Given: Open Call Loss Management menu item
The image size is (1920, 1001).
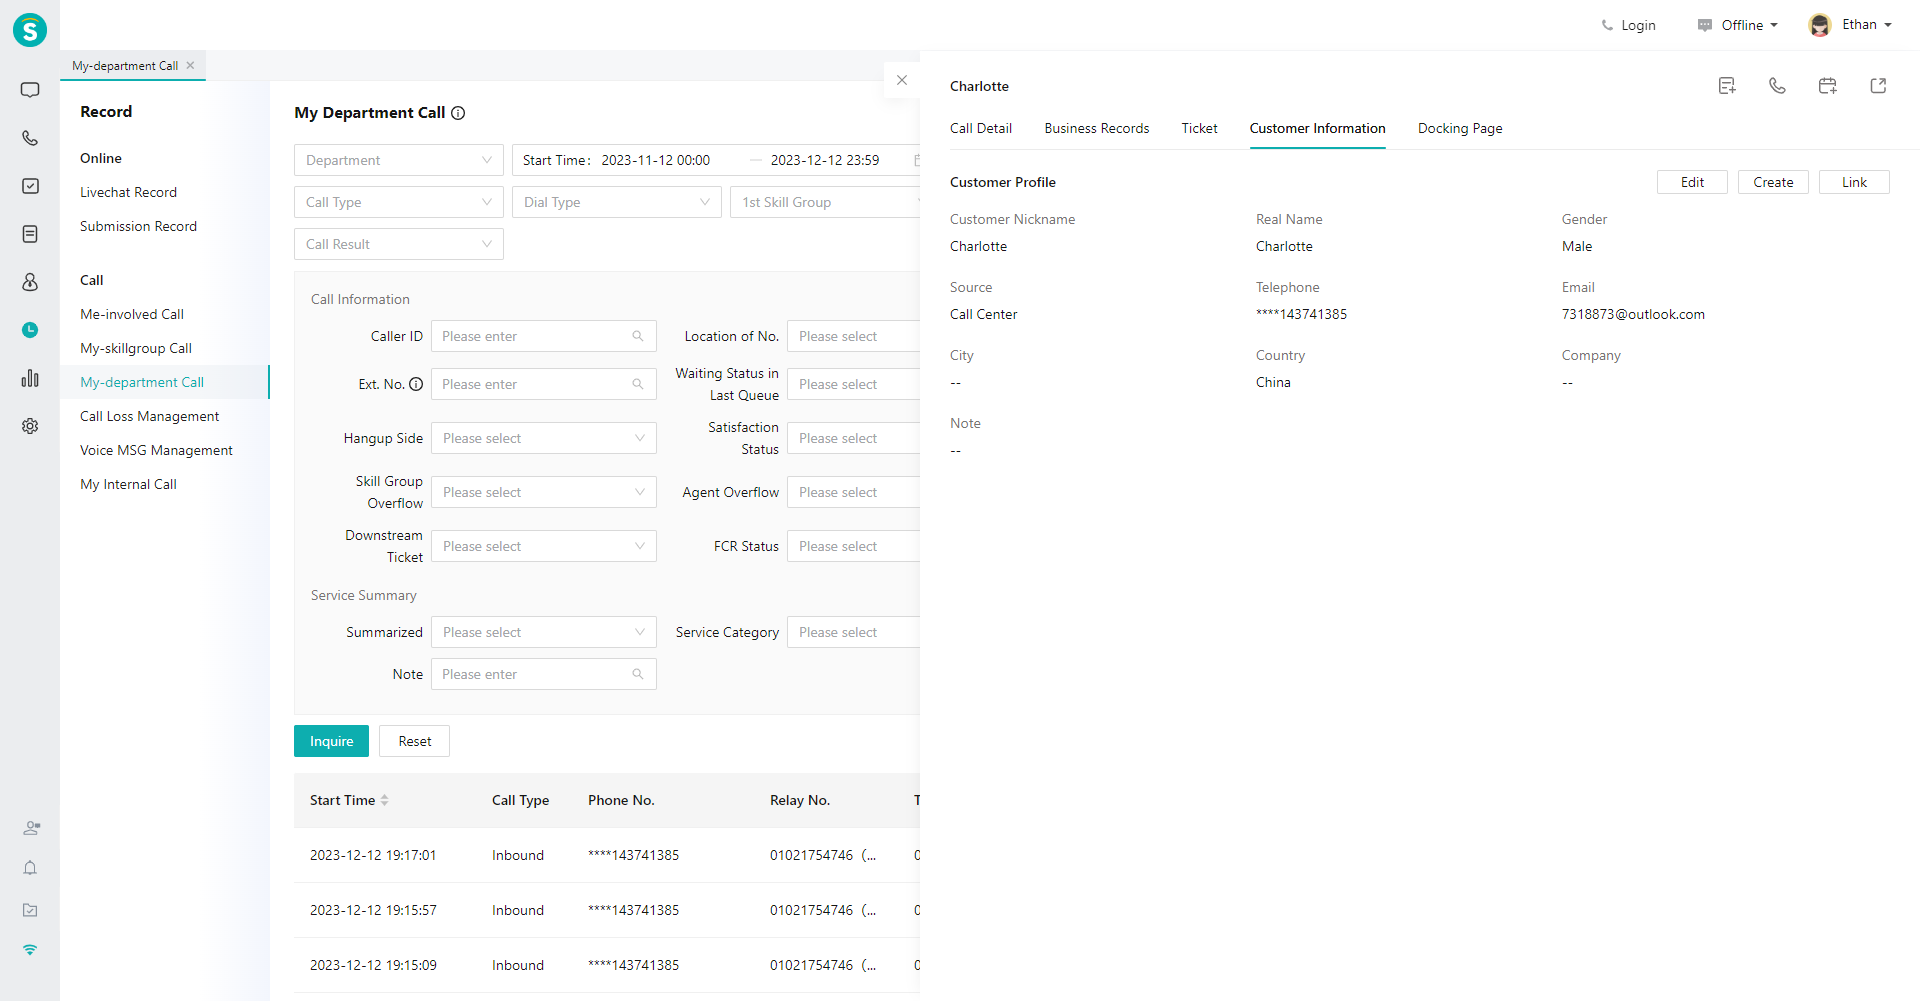Looking at the screenshot, I should click(x=150, y=416).
